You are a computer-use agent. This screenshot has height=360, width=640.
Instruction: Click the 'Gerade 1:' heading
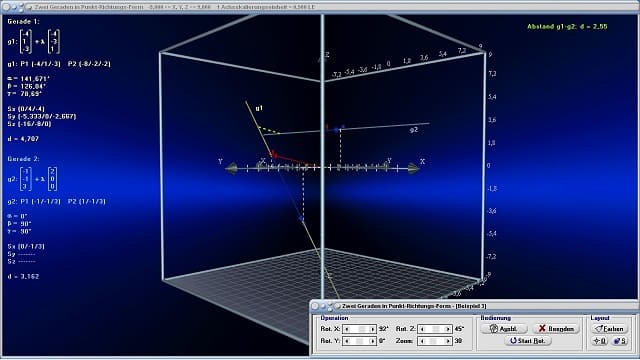tap(23, 21)
